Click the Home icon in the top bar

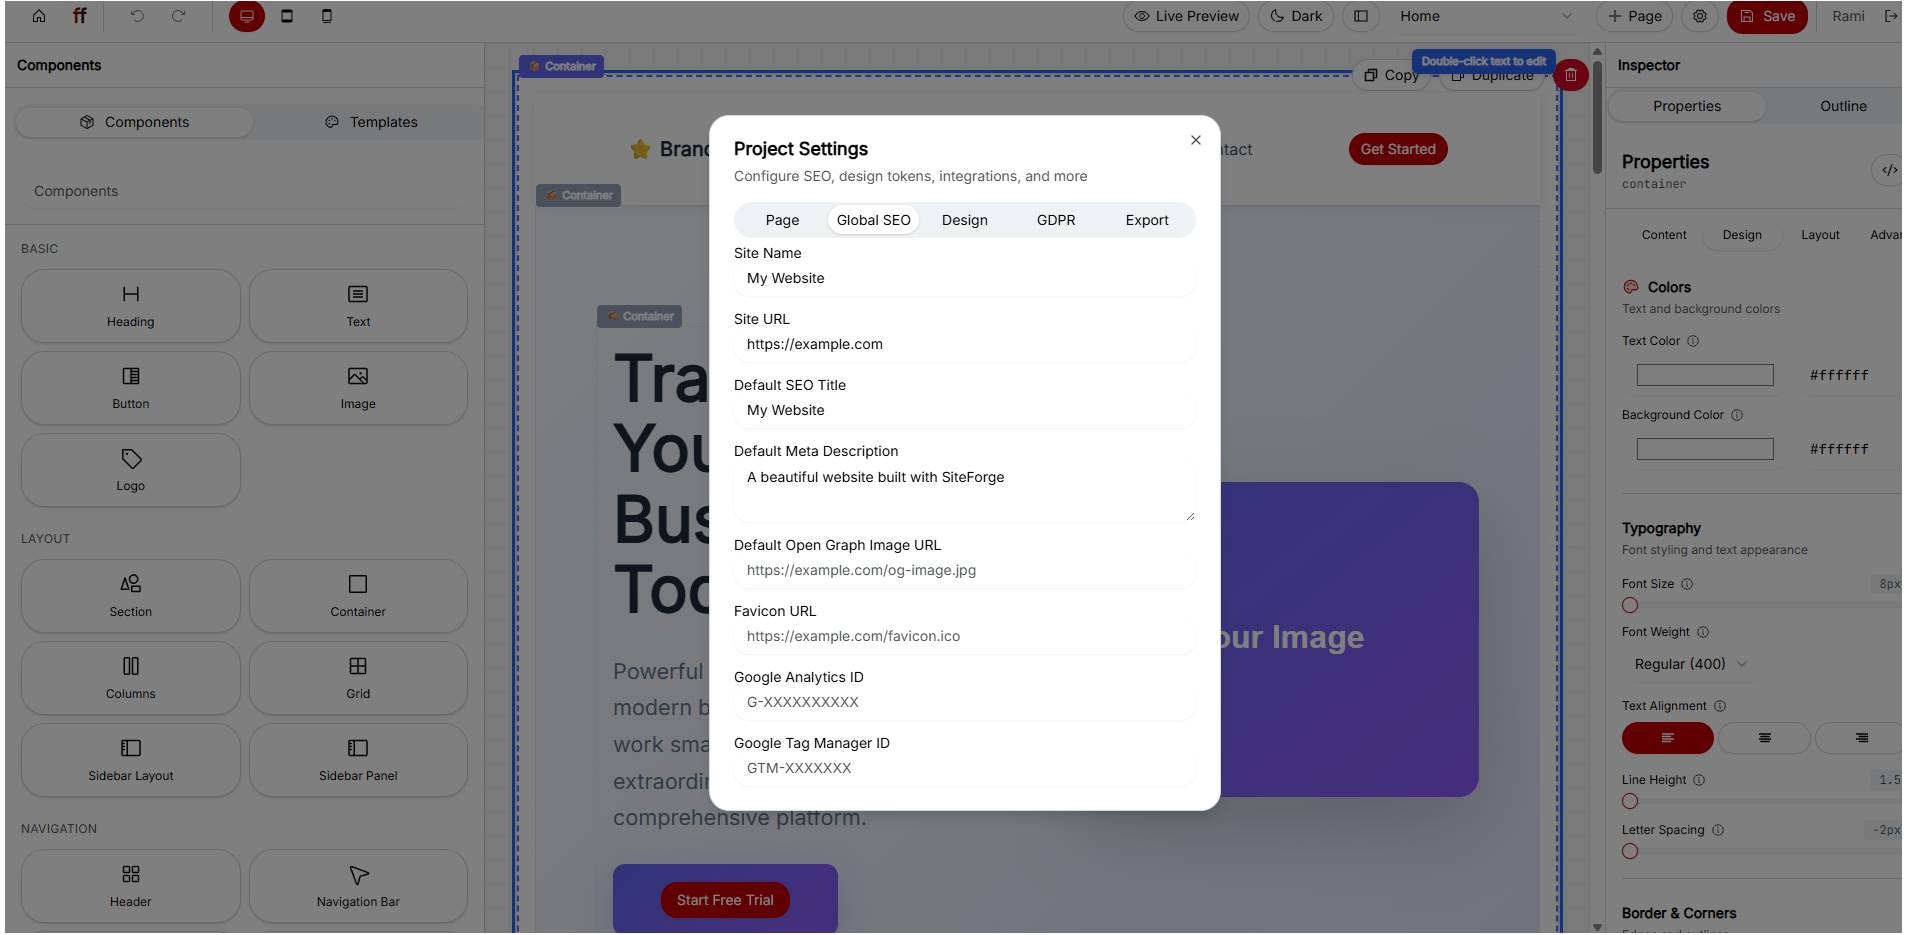38,16
